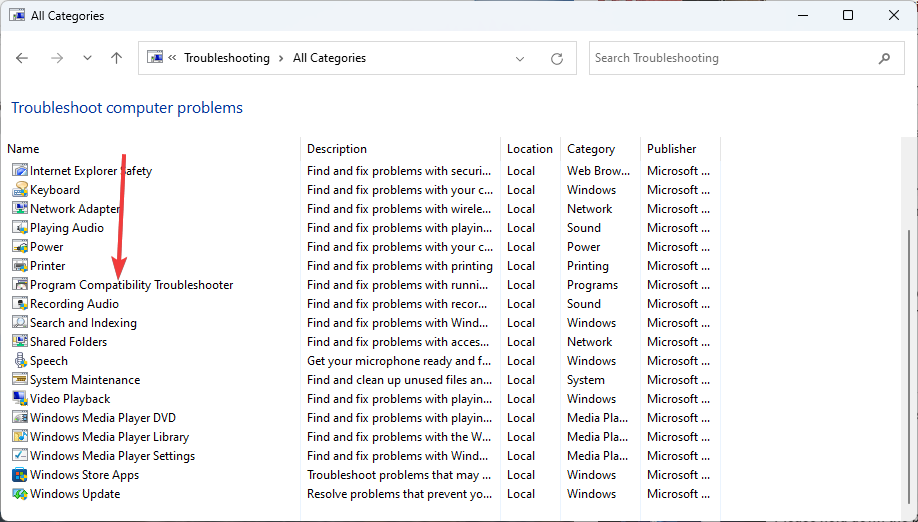Sort by the Location column header
918x522 pixels.
click(530, 149)
